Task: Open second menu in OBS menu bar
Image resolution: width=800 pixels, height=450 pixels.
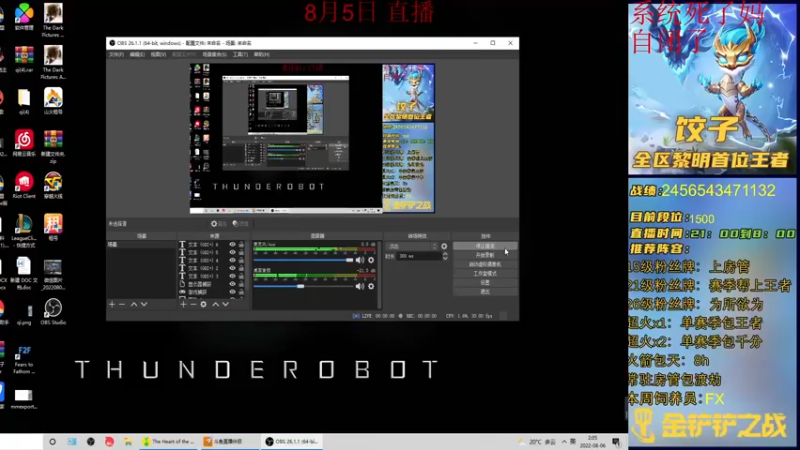Action: coord(137,55)
